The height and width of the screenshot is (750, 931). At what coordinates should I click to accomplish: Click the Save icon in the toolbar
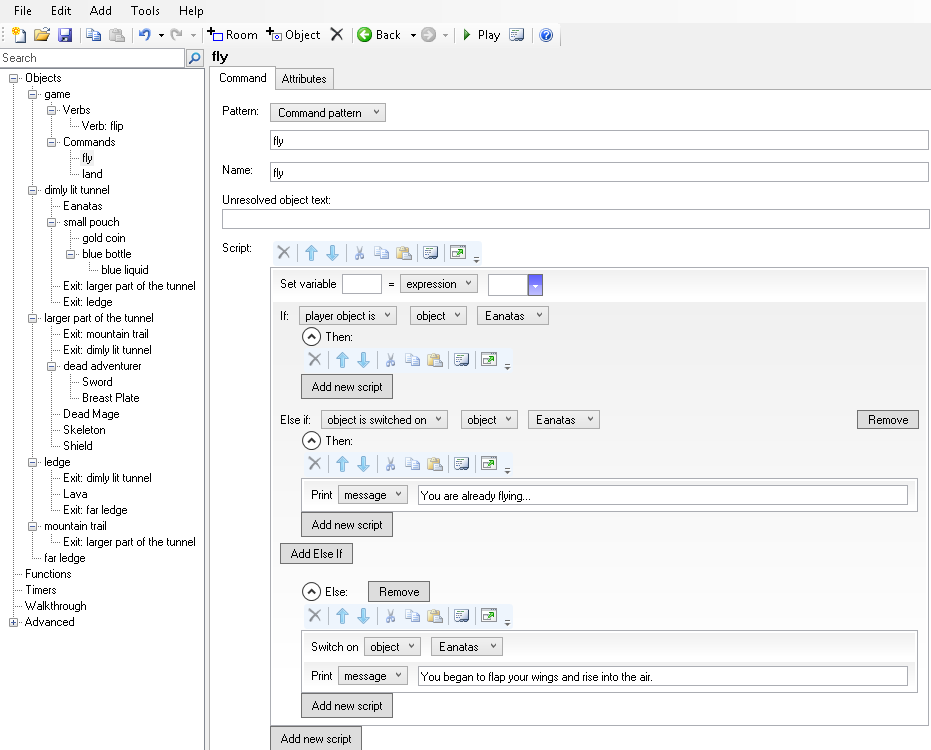click(x=65, y=35)
